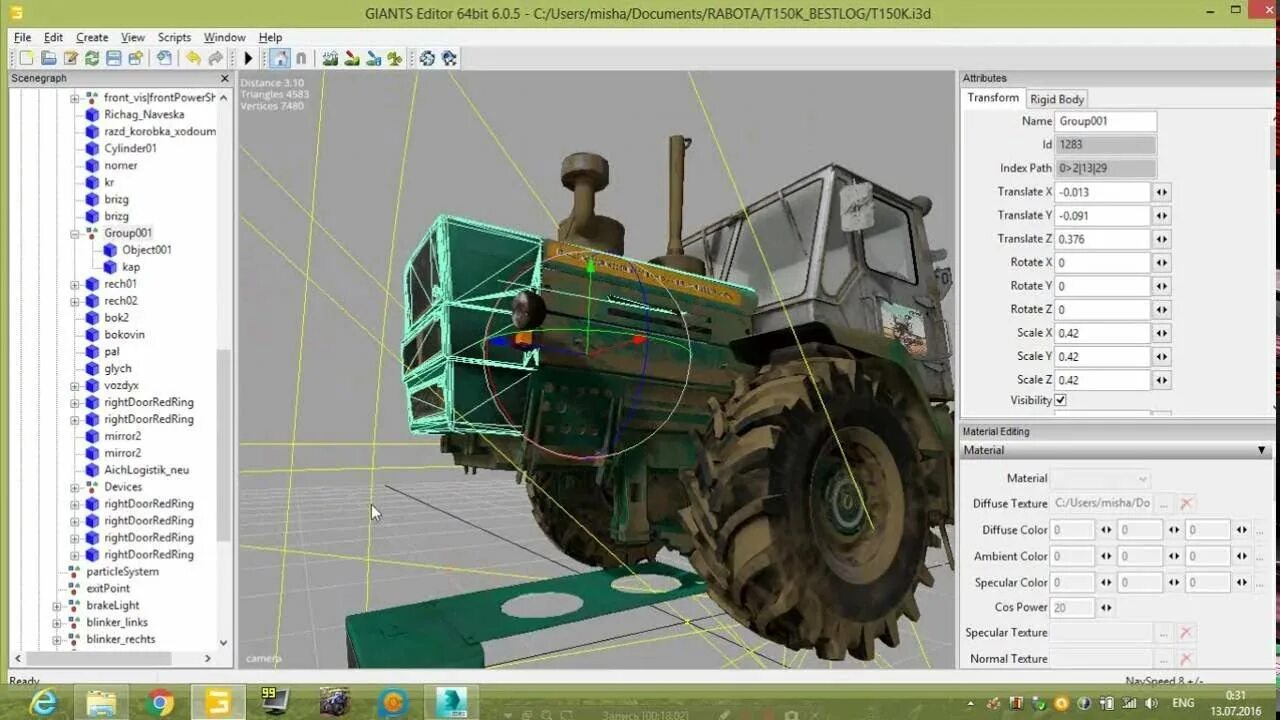The width and height of the screenshot is (1280, 720).
Task: Switch to the Rigid Body tab
Action: click(1057, 99)
